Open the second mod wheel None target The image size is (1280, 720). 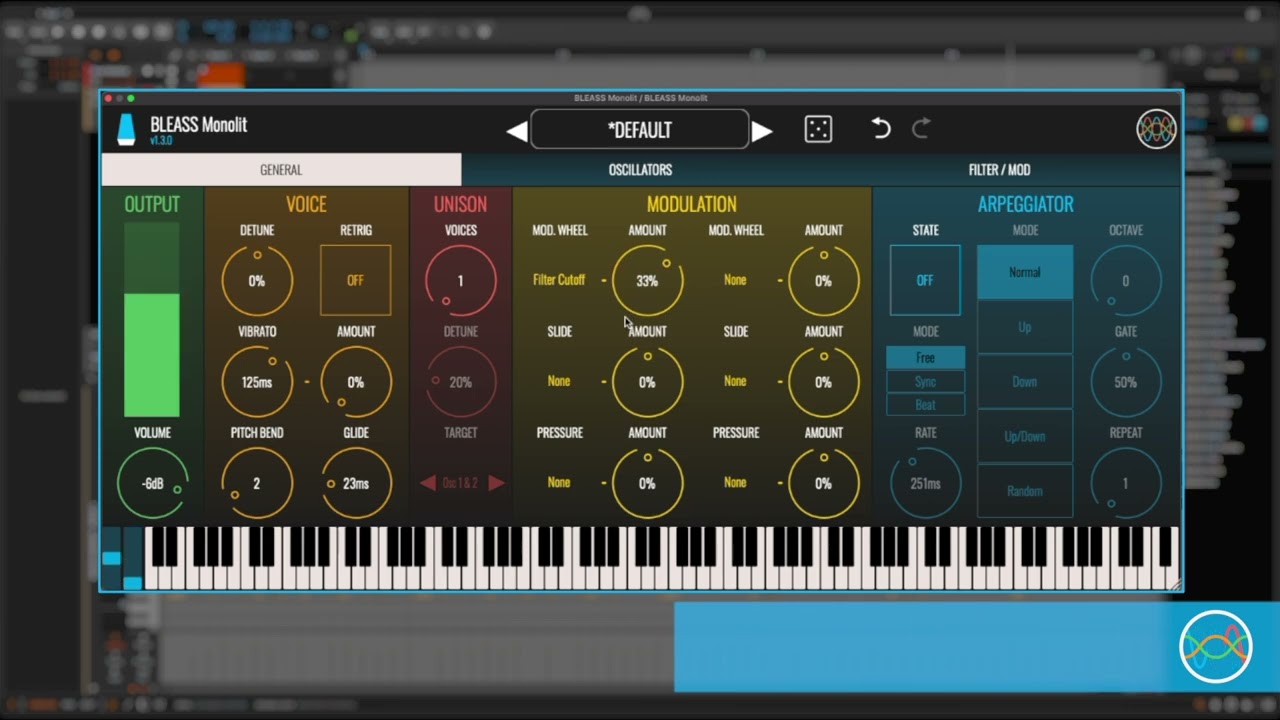click(x=735, y=281)
